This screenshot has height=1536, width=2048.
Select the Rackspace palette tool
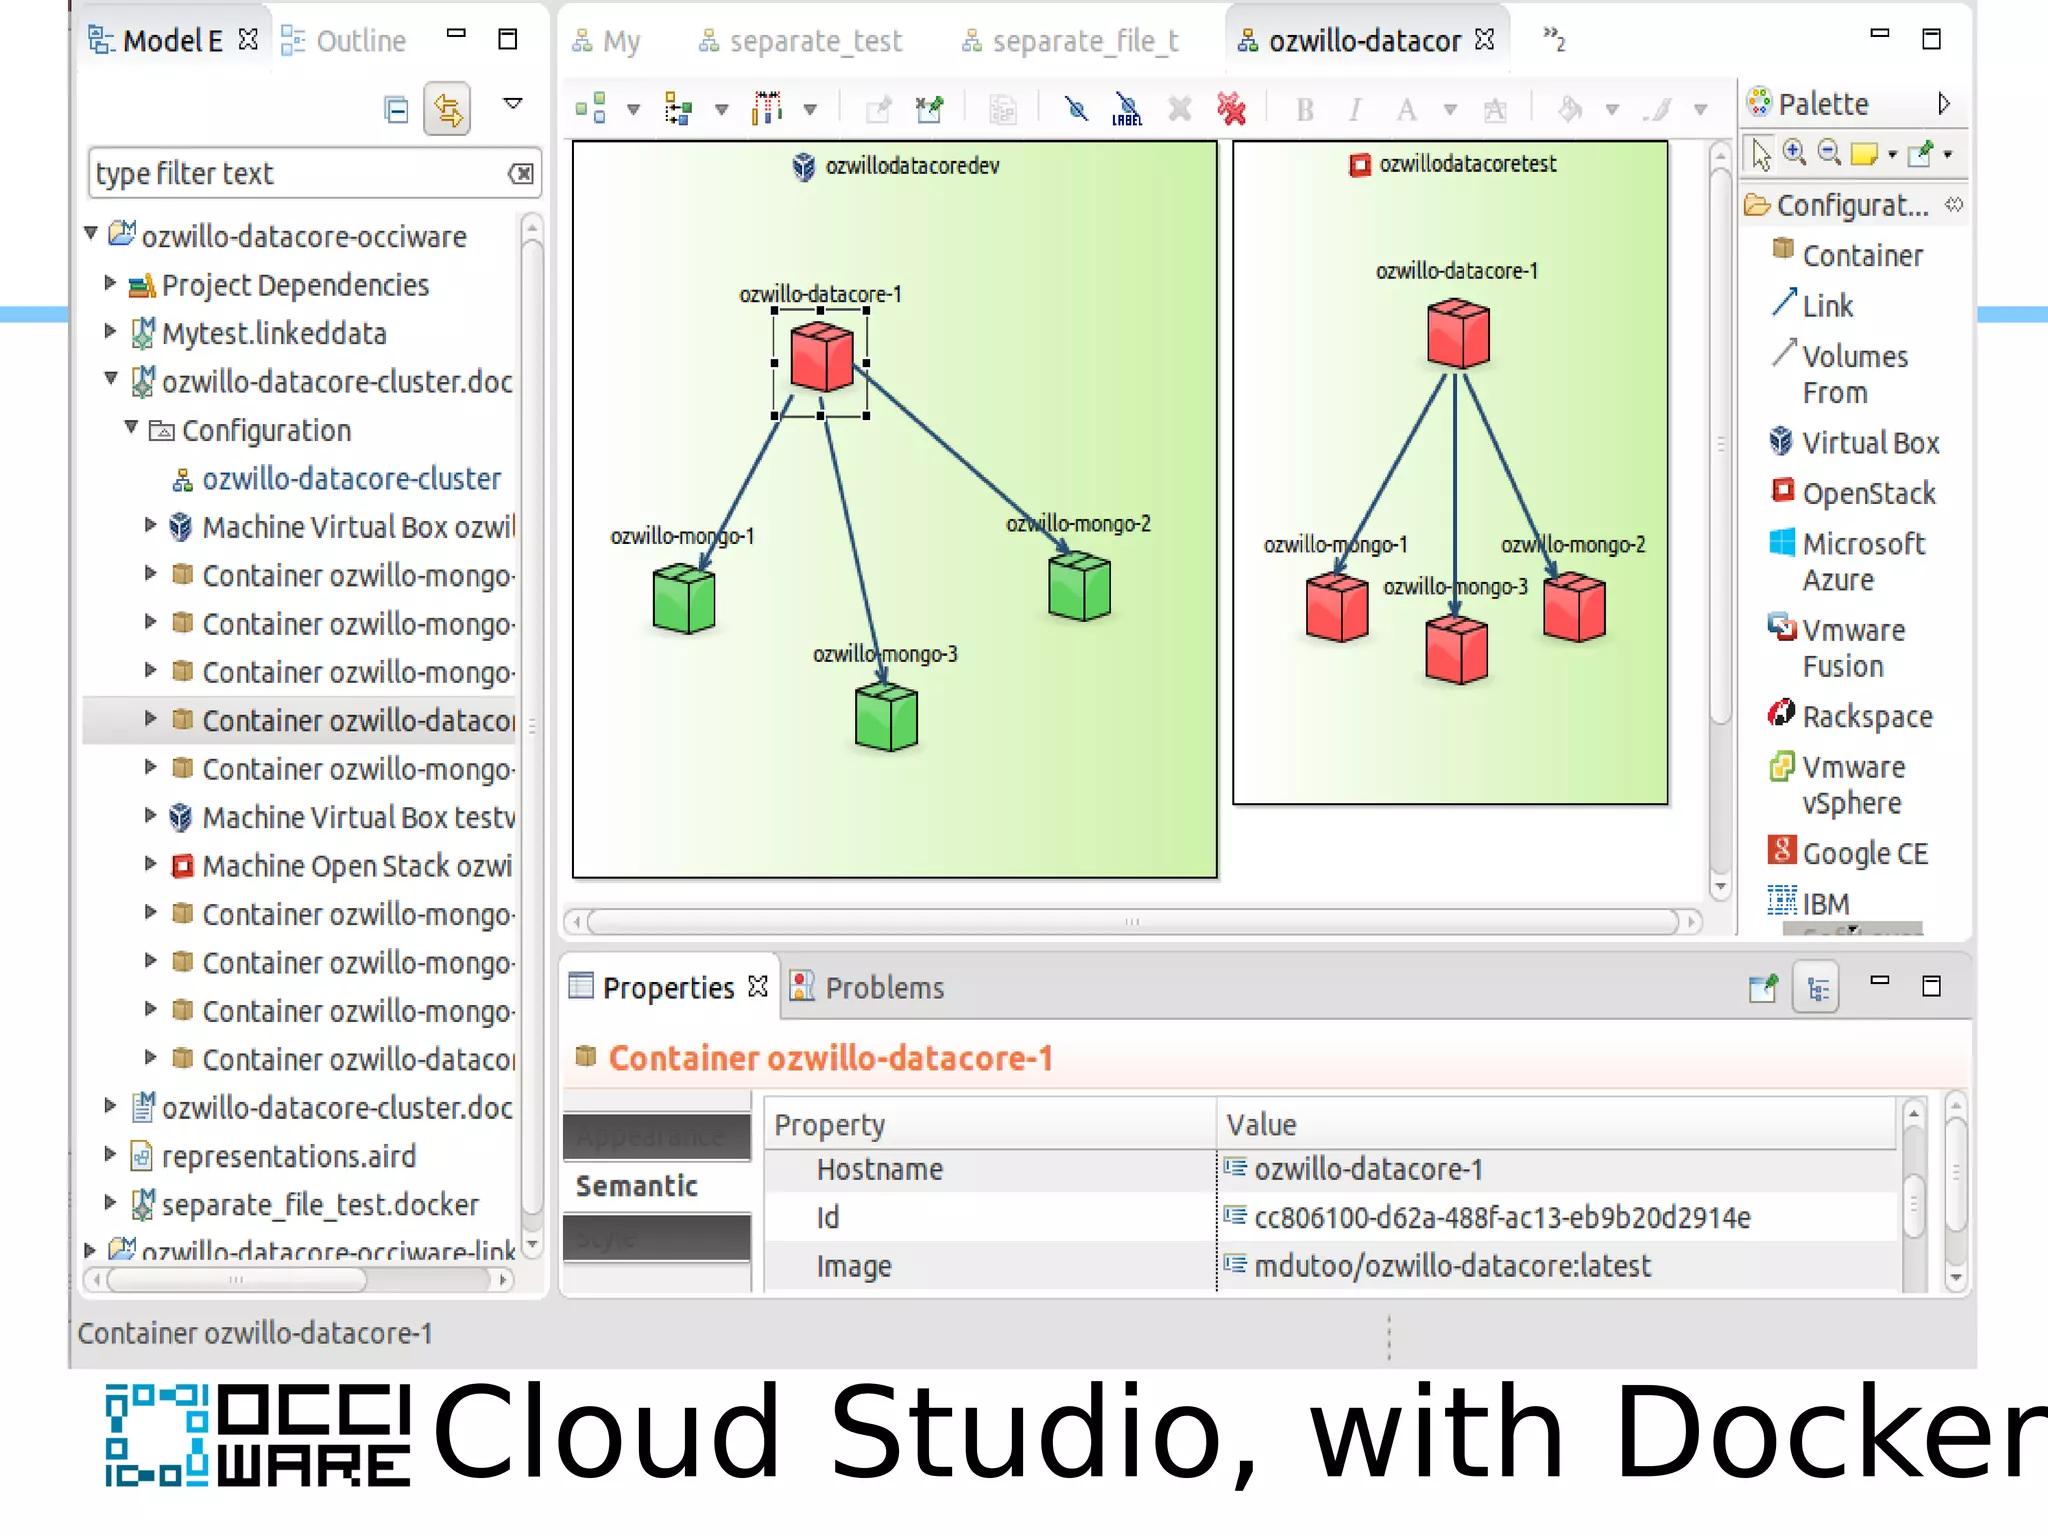[1851, 716]
